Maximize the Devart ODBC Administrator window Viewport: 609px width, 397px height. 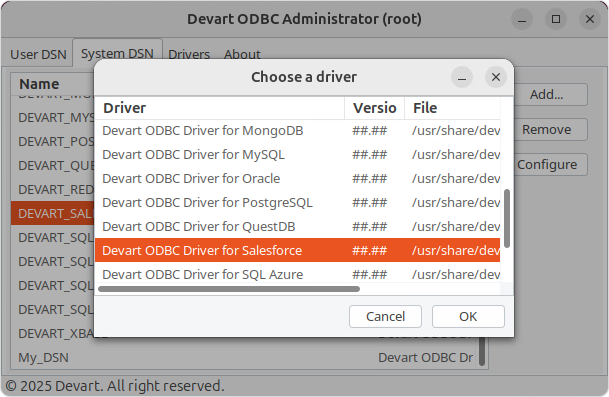tap(556, 19)
